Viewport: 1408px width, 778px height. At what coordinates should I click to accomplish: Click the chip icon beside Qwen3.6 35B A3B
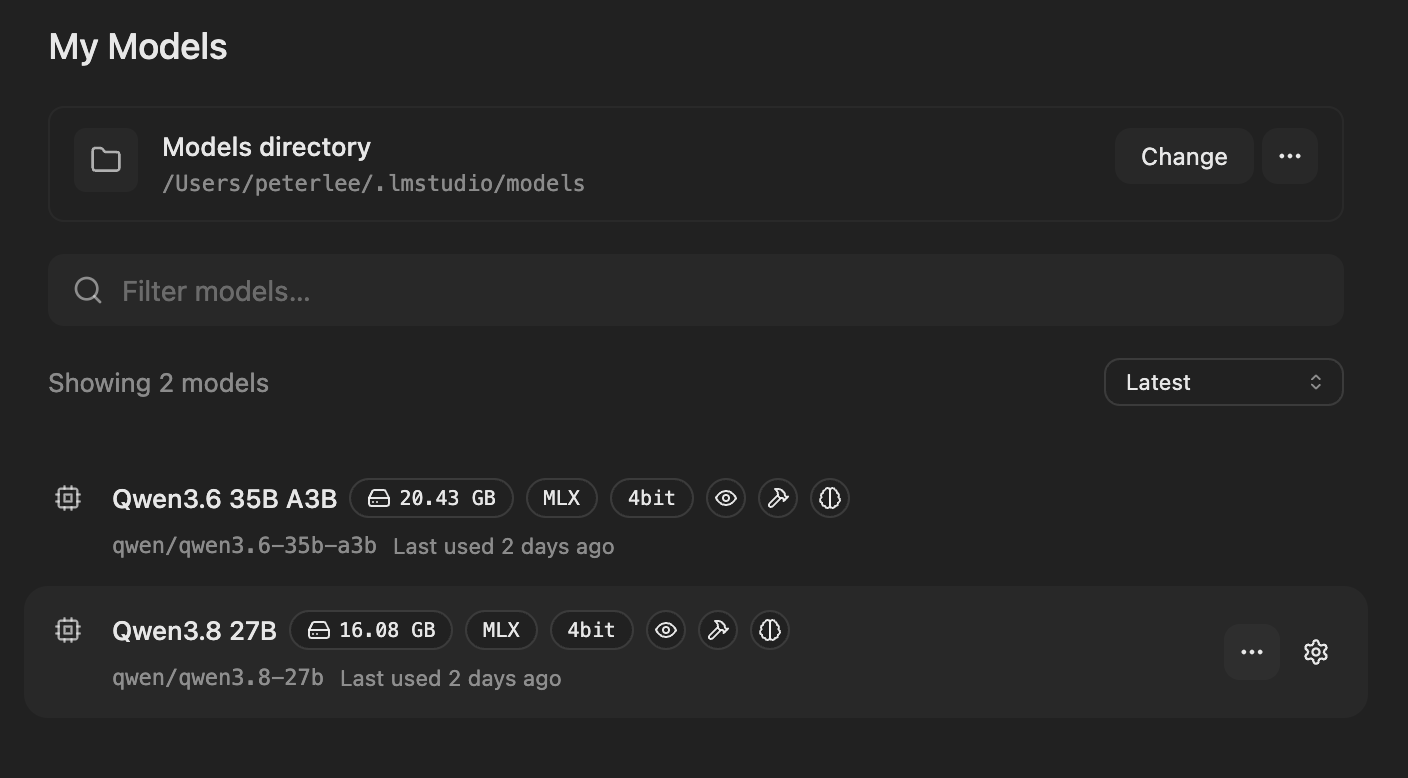click(x=68, y=498)
